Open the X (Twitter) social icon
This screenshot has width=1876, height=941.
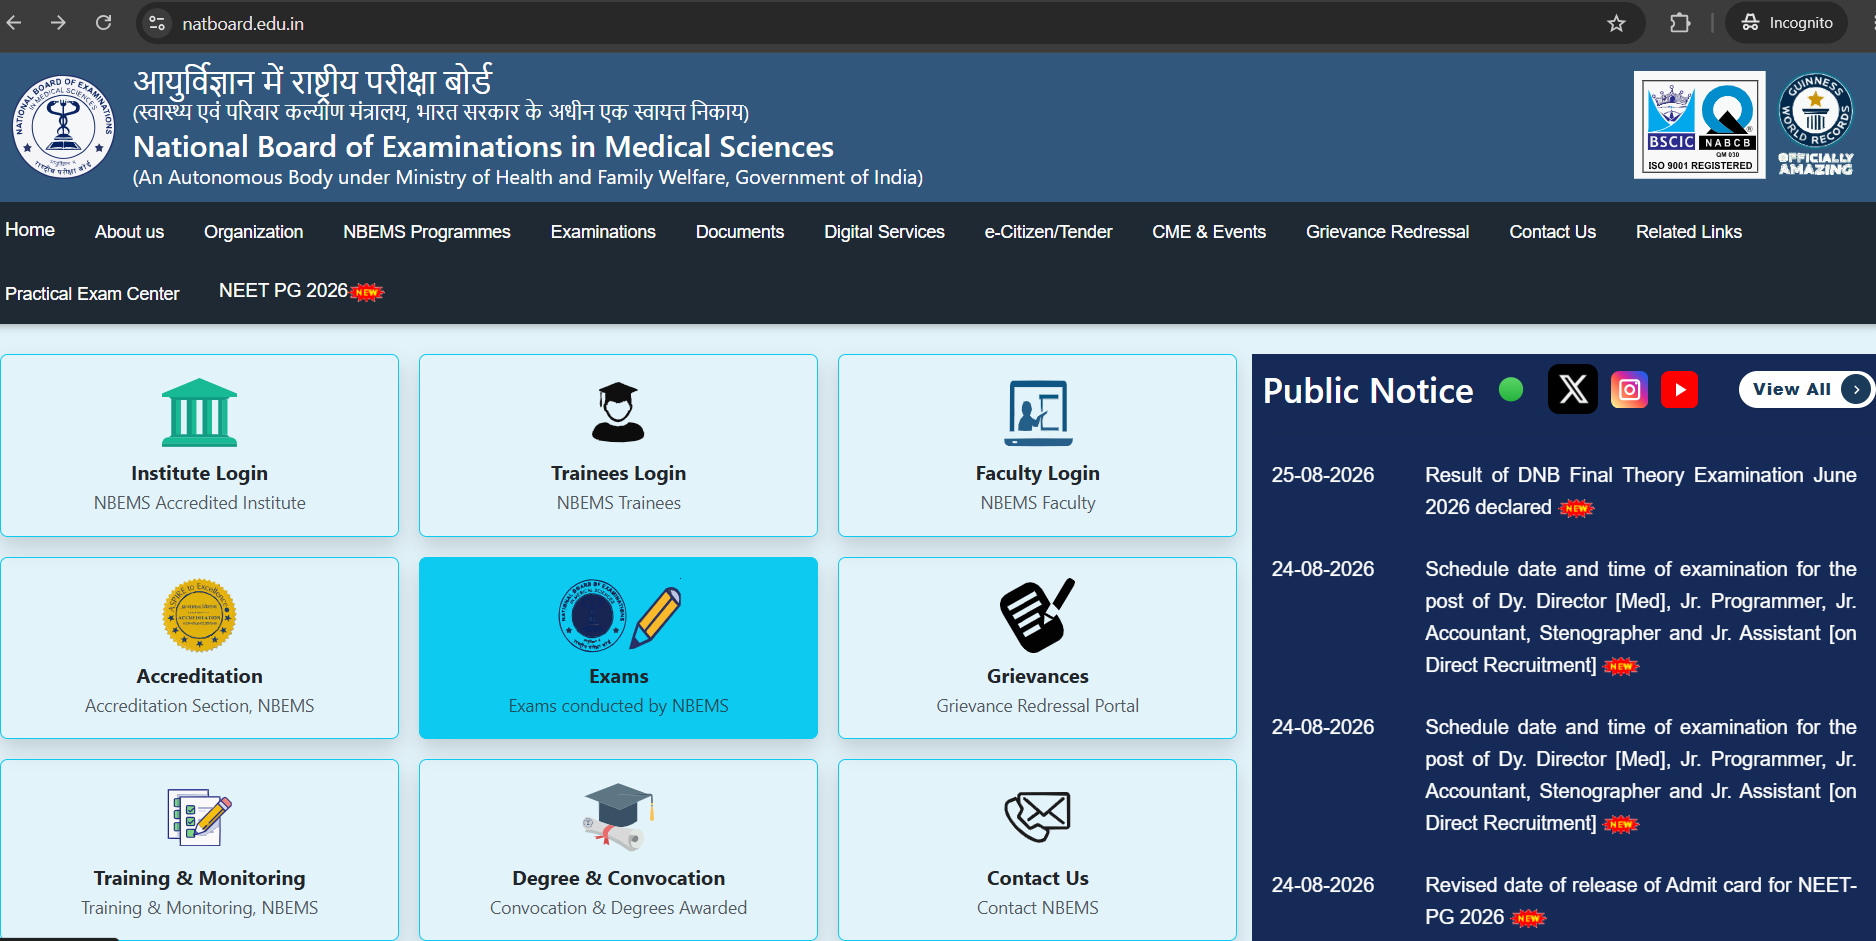(x=1573, y=389)
